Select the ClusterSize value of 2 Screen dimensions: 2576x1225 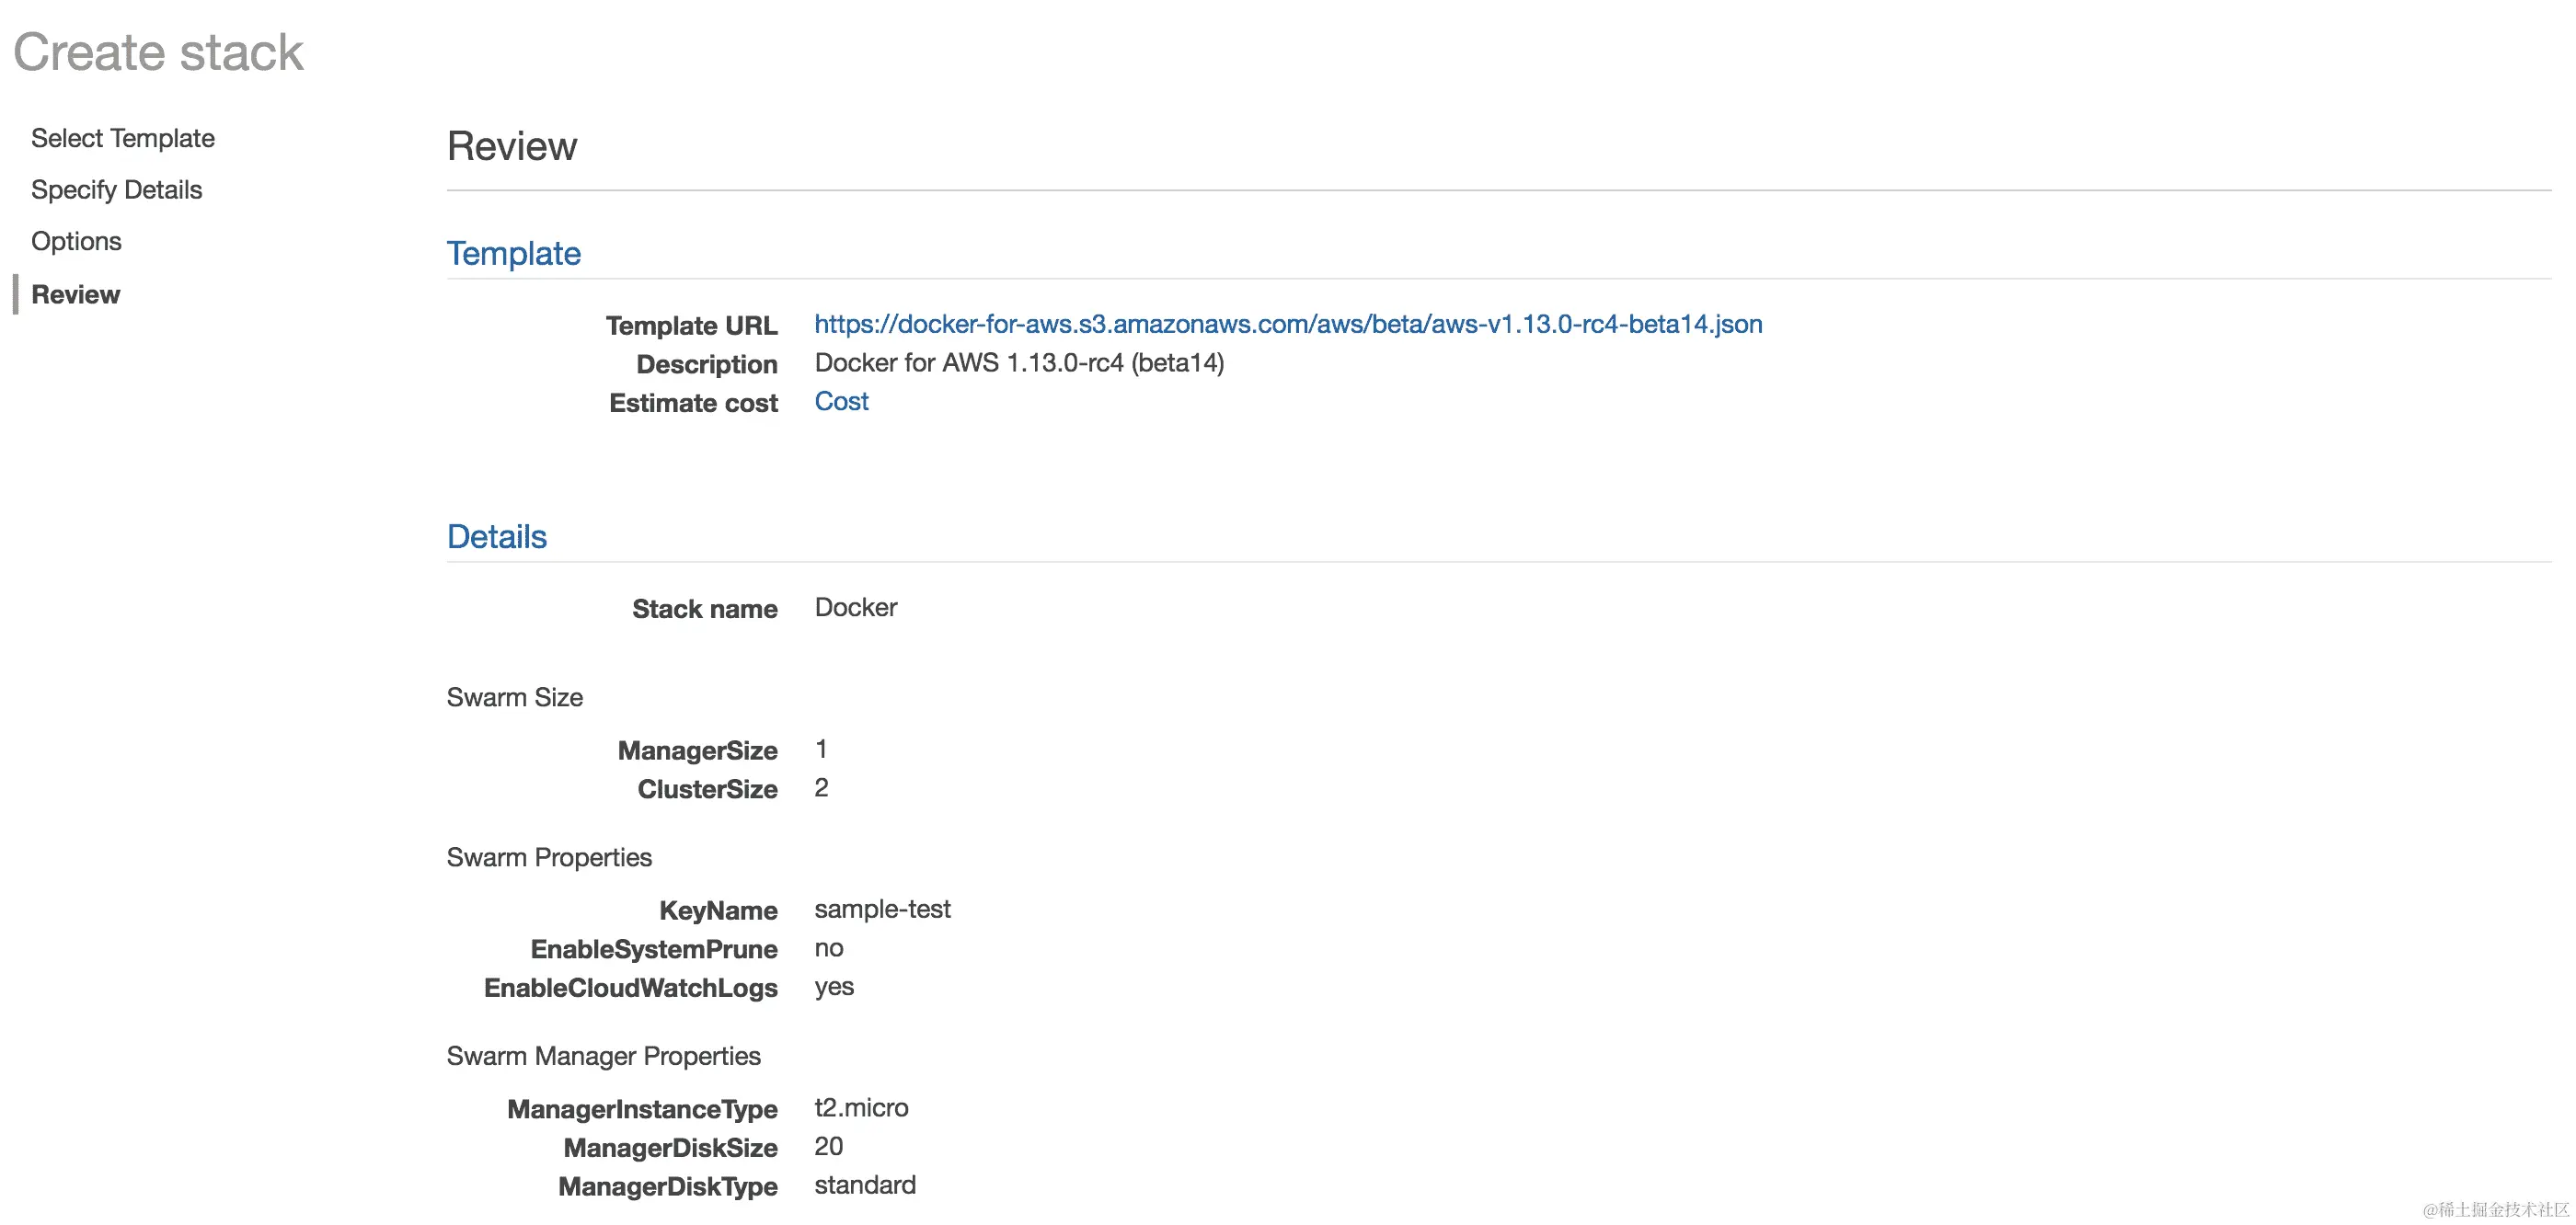pos(821,788)
